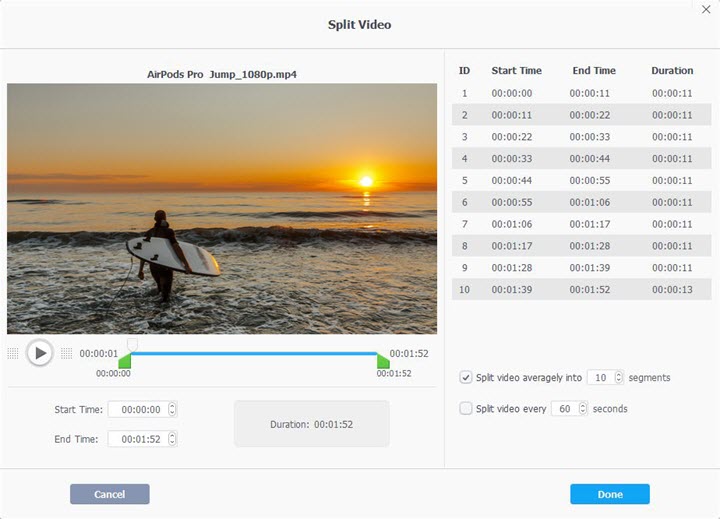The image size is (720, 519).
Task: Uncheck Split video averagely into segments
Action: tap(466, 378)
